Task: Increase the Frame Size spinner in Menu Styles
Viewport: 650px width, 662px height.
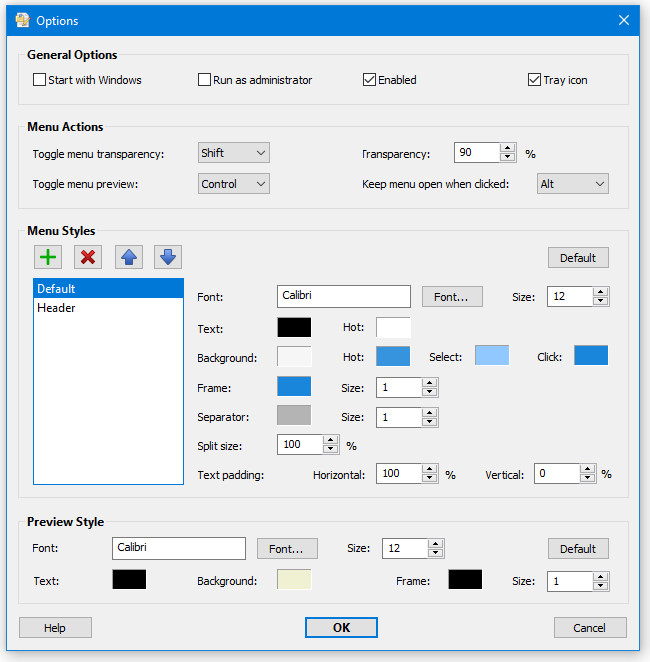Action: 429,383
